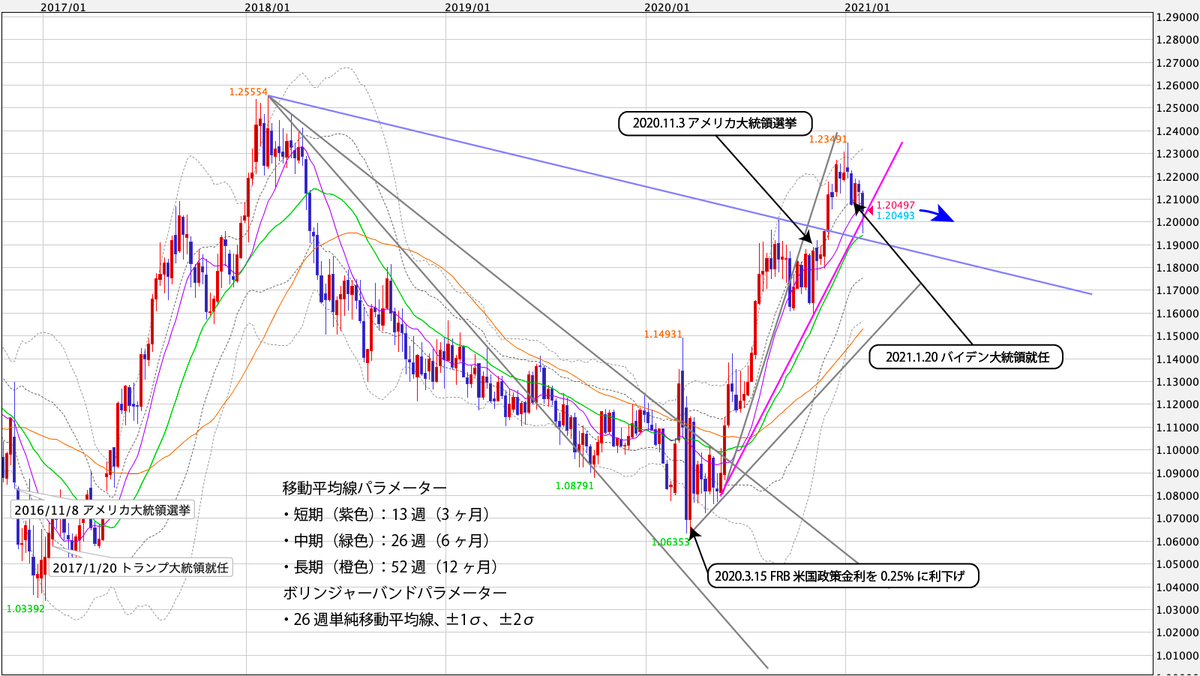The width and height of the screenshot is (1200, 676).
Task: Click the 短期（紫色）：13週 line
Action: point(388,515)
